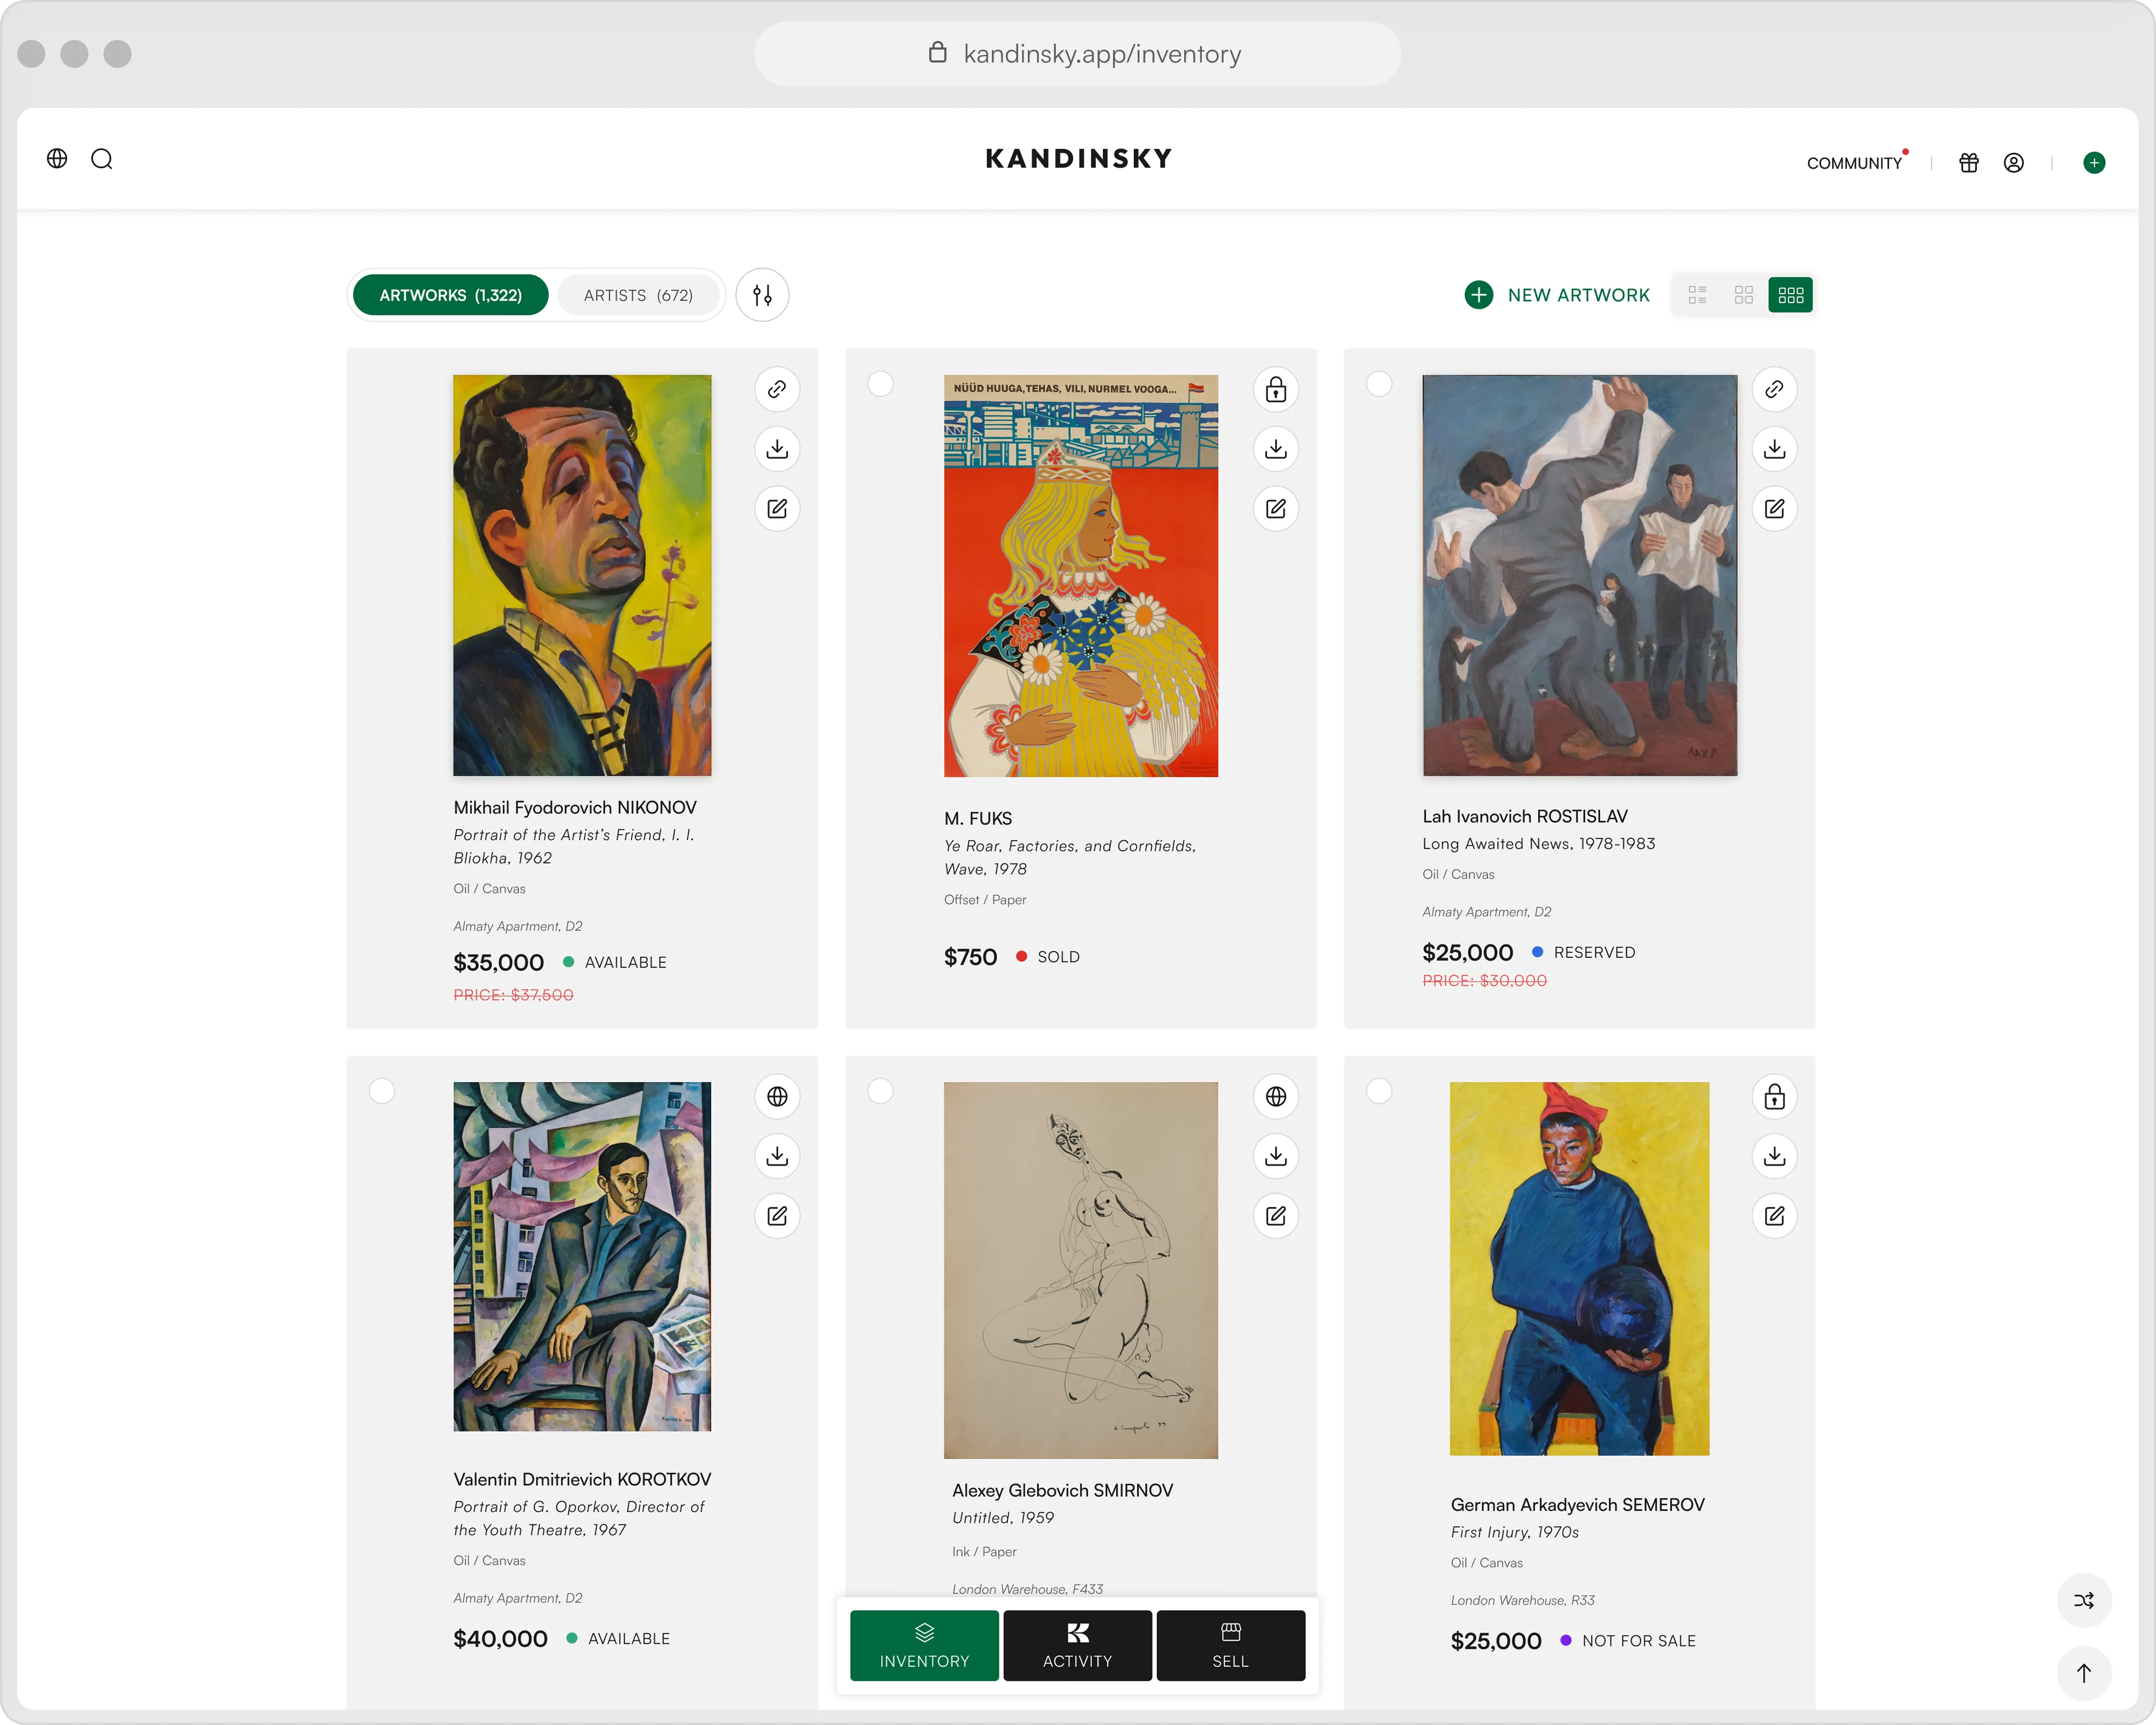Edit Smirnov Untitled entry
This screenshot has height=1725, width=2156.
[x=1276, y=1216]
